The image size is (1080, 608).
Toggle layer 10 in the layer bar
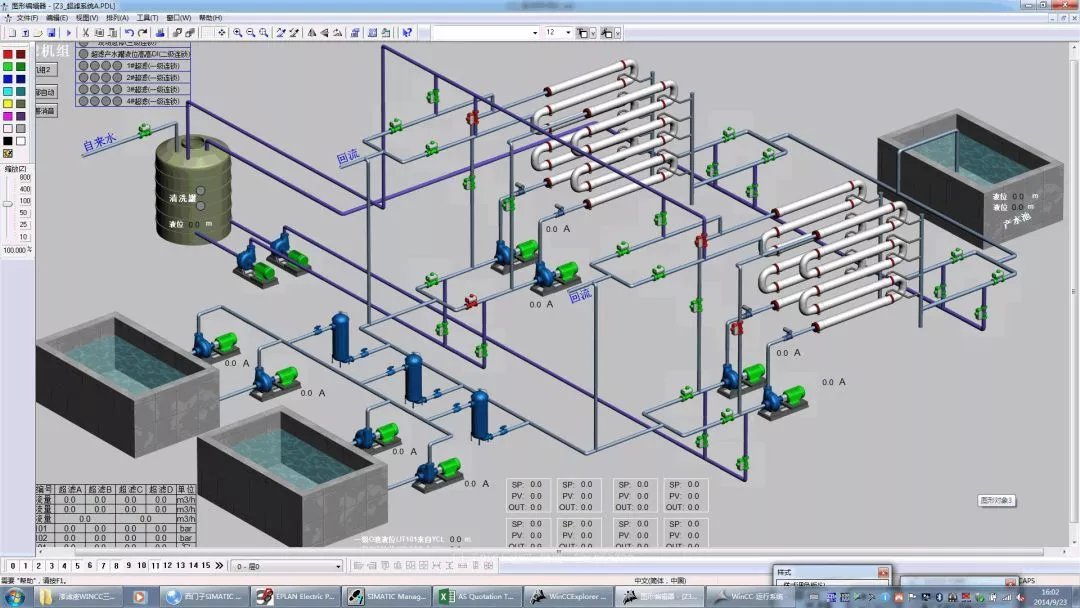142,566
